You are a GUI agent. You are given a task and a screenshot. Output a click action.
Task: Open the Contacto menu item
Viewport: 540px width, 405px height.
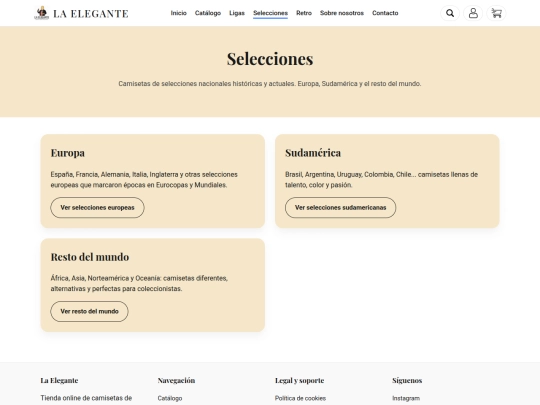click(x=385, y=13)
